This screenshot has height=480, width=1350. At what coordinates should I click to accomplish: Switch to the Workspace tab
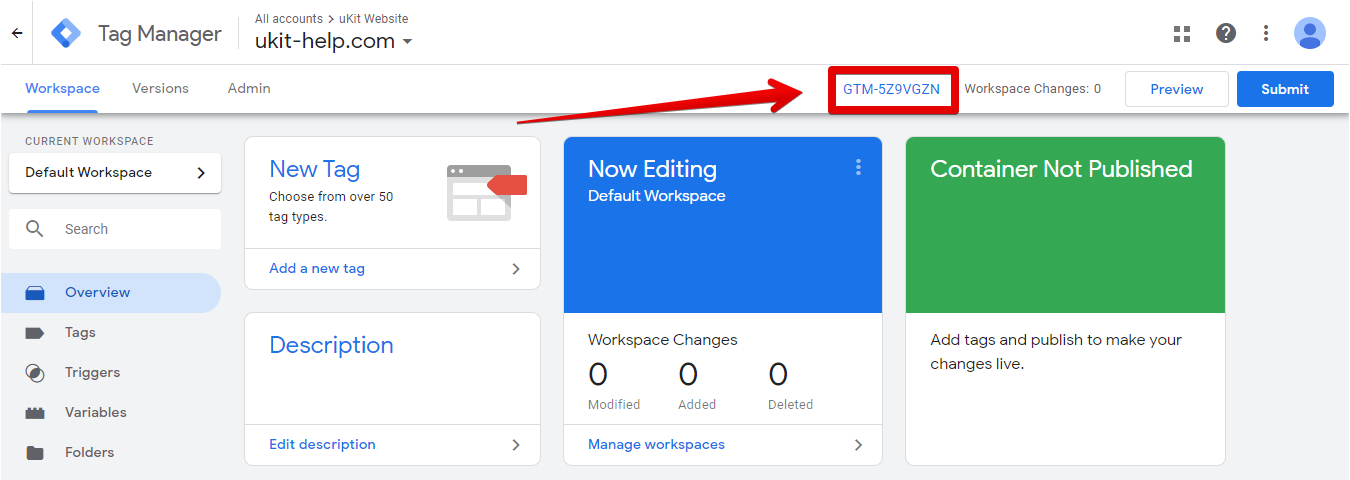coord(62,88)
